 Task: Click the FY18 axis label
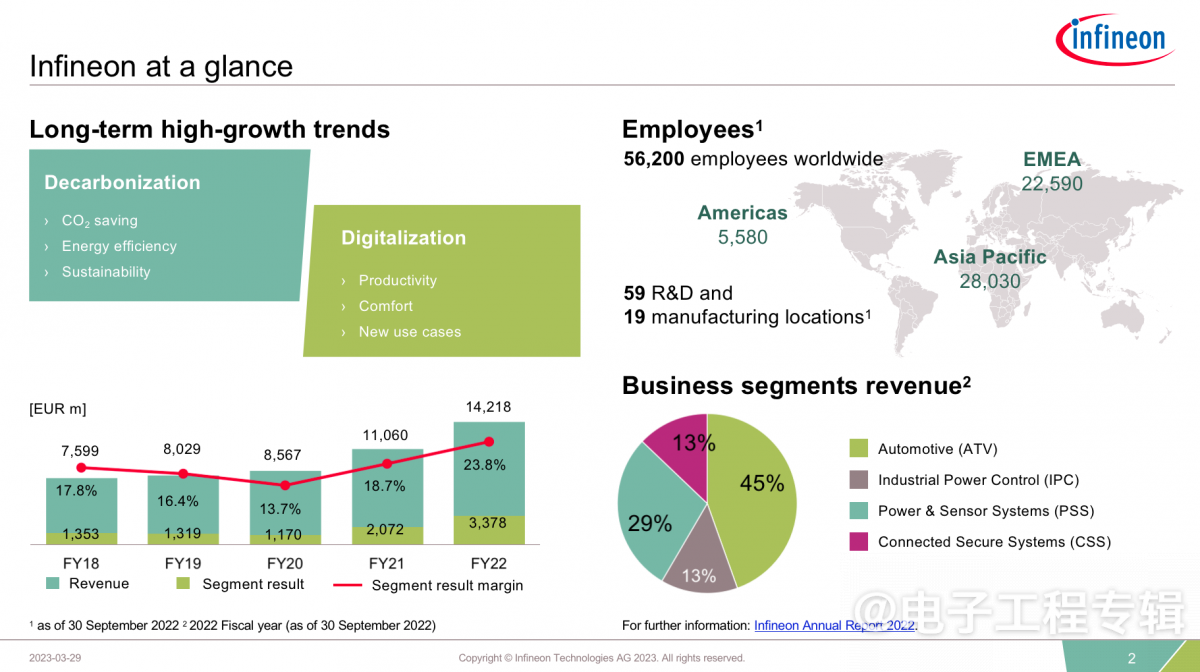(81, 563)
